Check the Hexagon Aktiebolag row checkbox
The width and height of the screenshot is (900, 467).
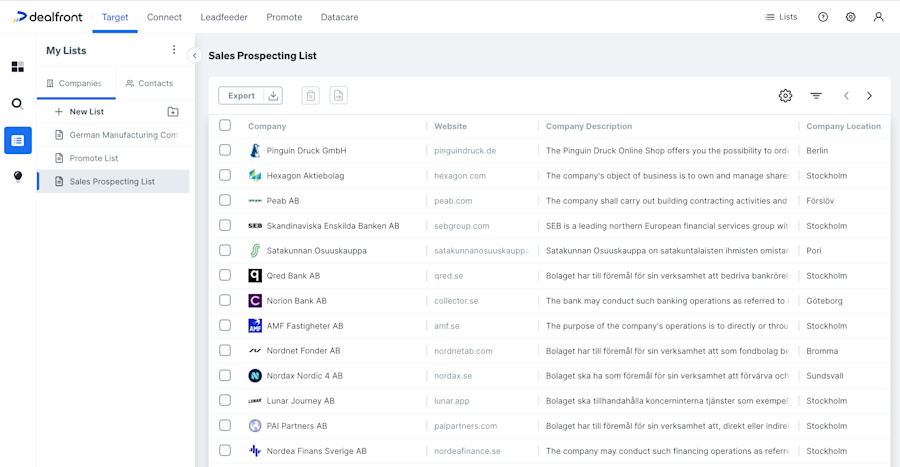coord(225,175)
